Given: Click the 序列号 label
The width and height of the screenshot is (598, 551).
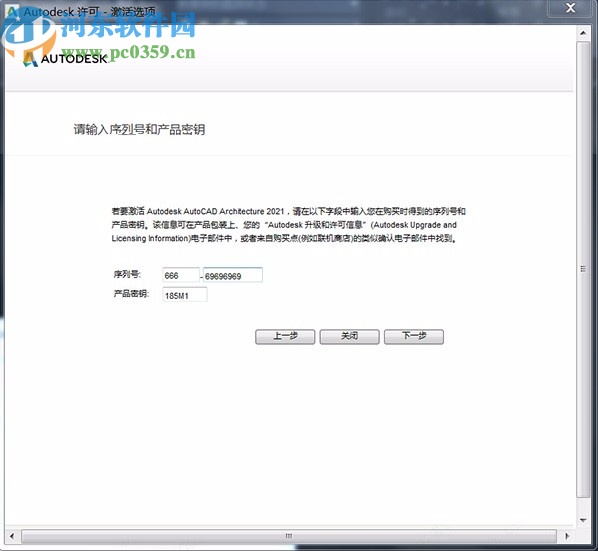Looking at the screenshot, I should click(127, 274).
